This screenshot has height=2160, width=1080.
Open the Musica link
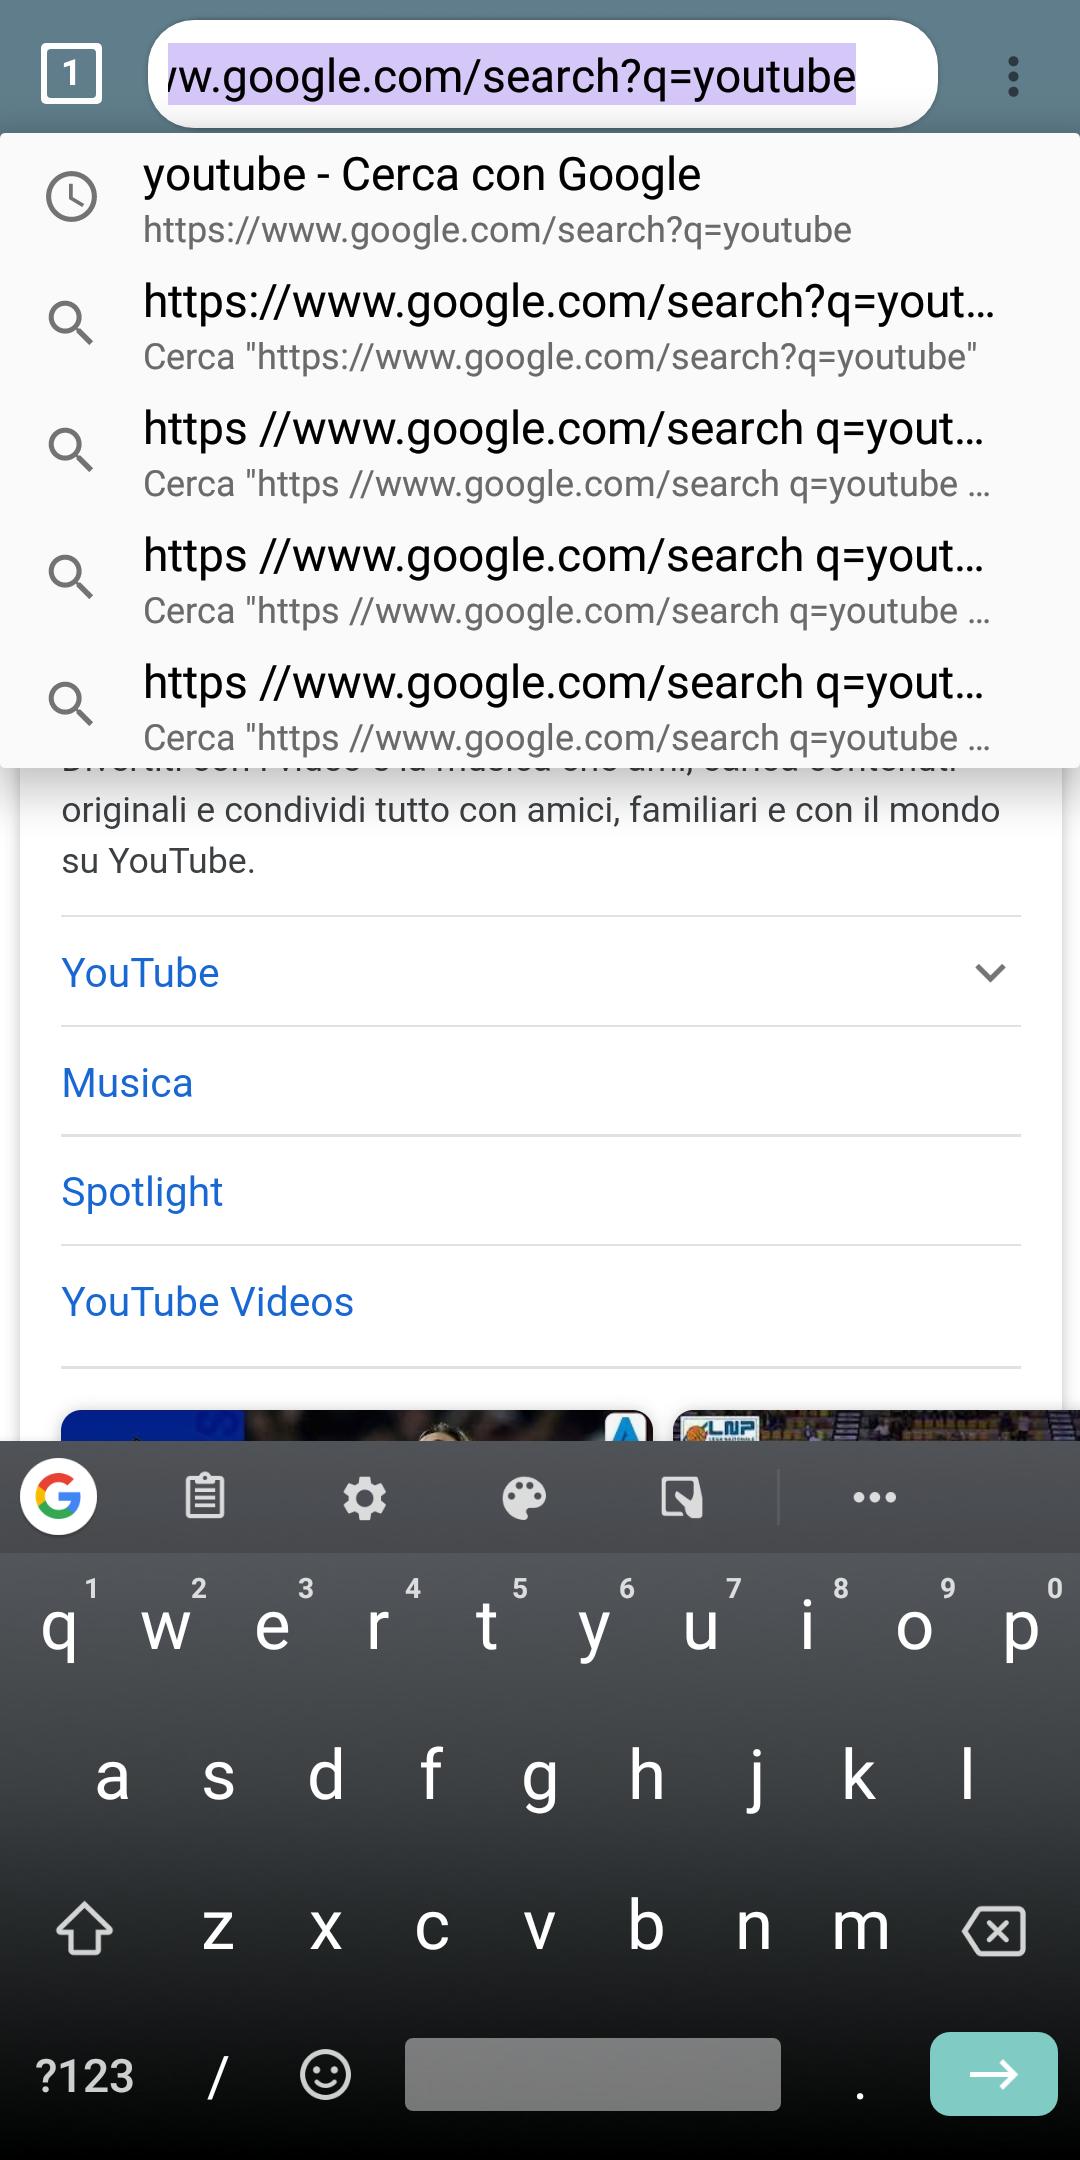[x=127, y=1083]
